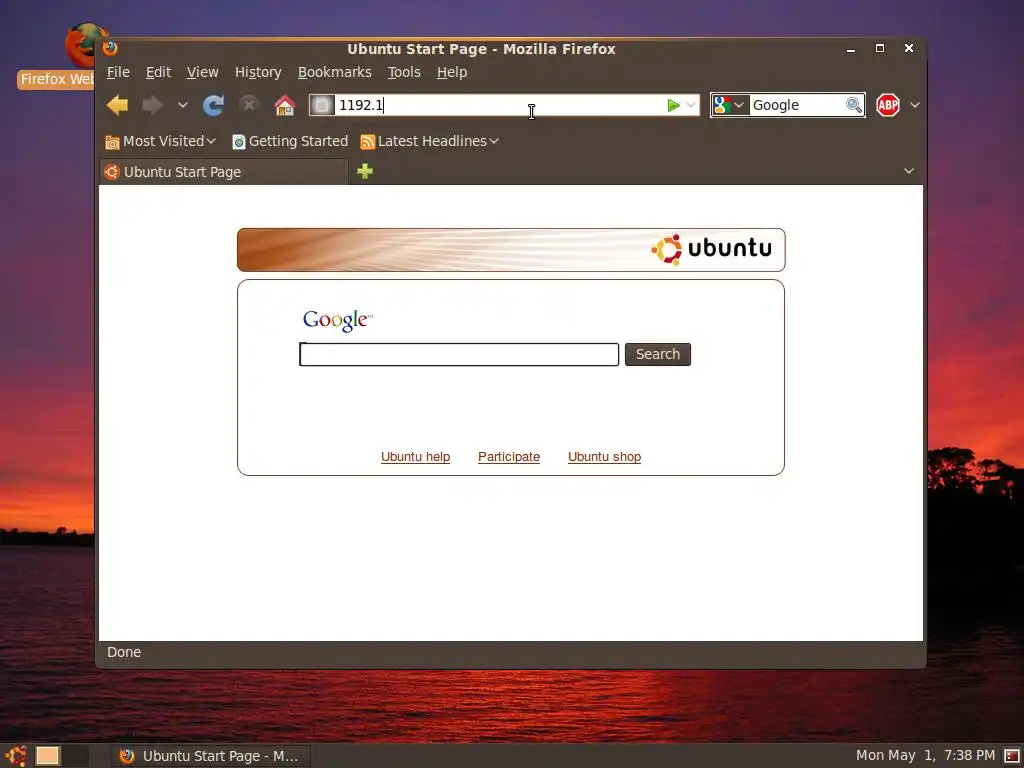Click the green Go arrow in address bar
The width and height of the screenshot is (1024, 768).
coord(673,105)
